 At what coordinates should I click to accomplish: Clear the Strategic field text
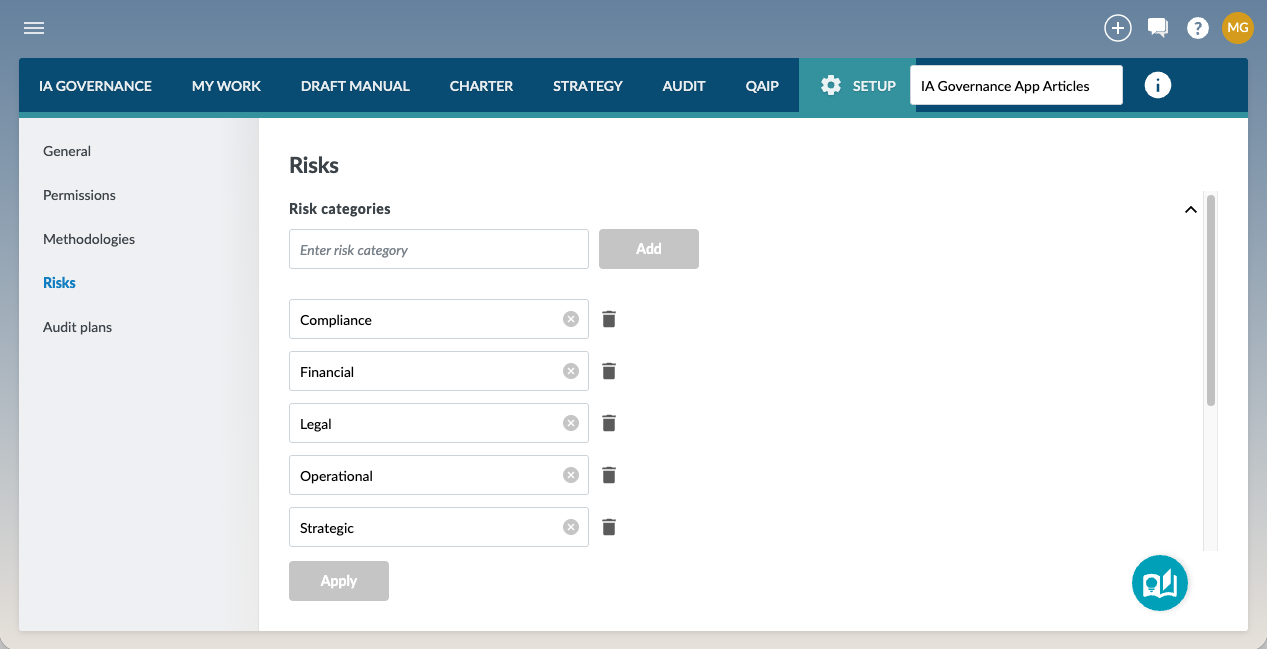click(x=571, y=527)
